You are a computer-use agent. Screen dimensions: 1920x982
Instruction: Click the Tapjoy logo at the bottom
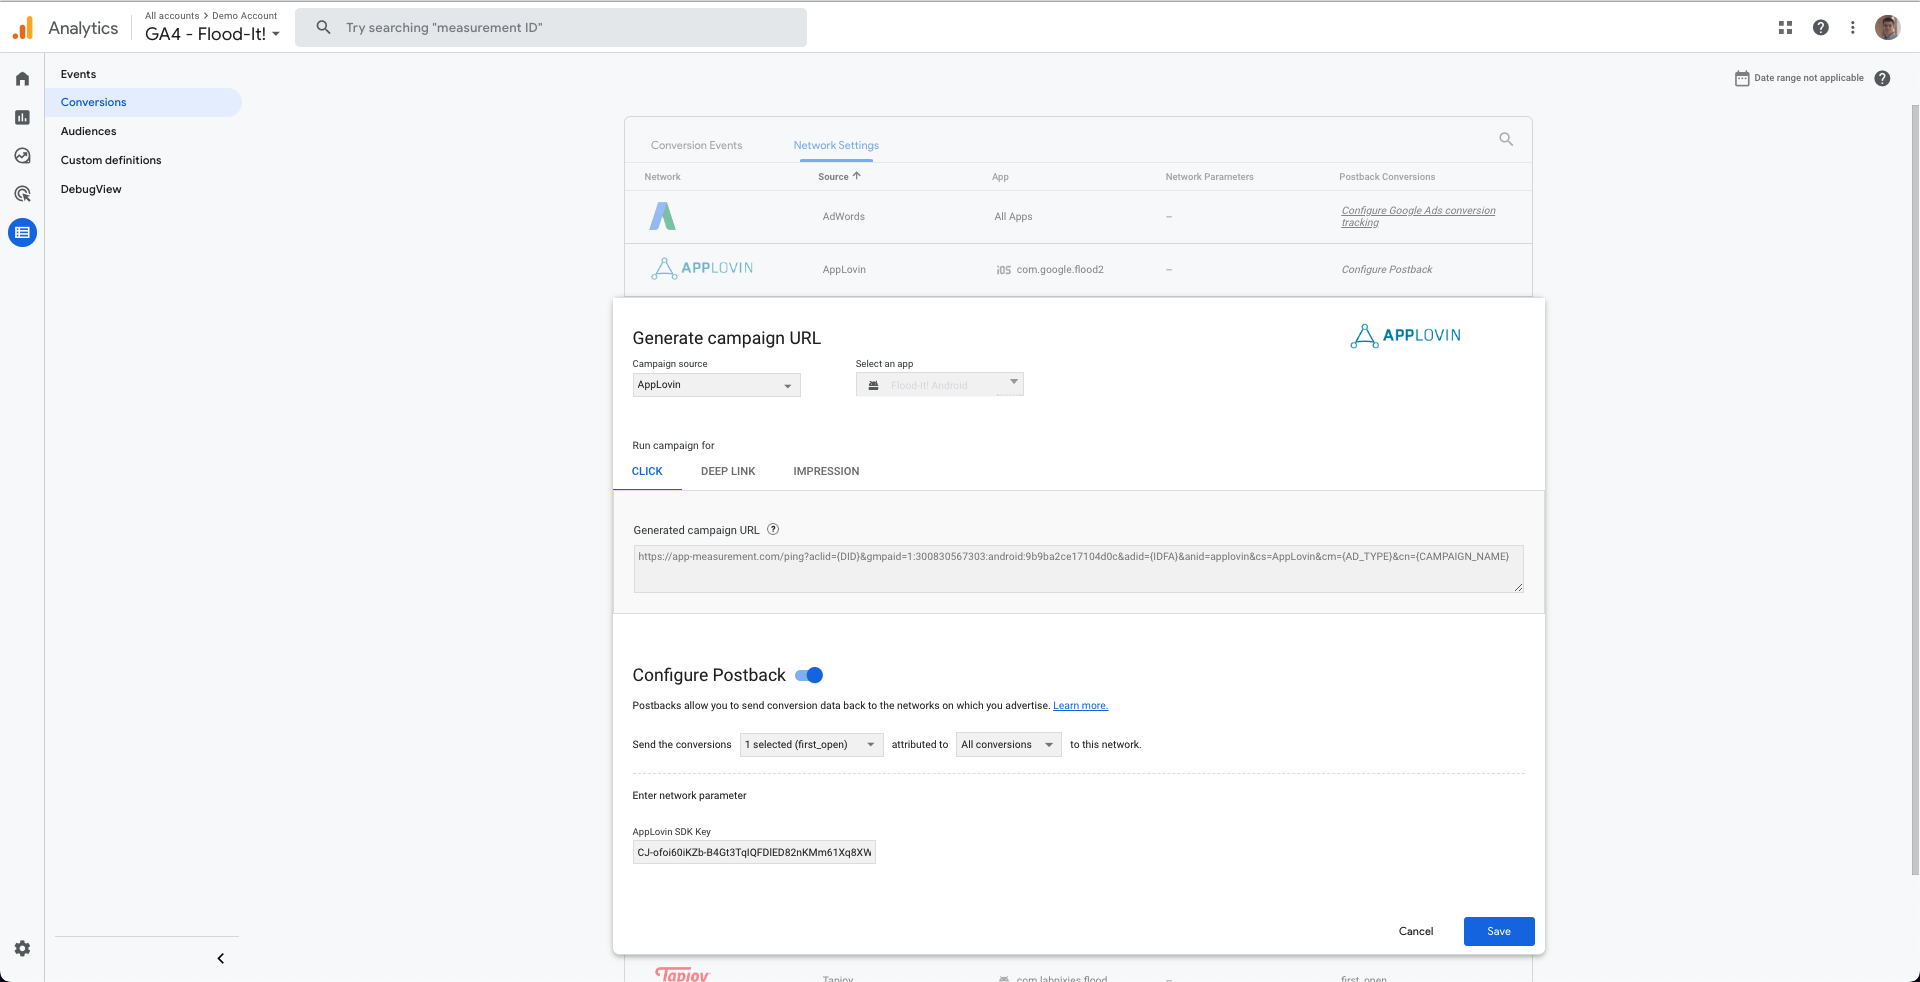point(682,974)
